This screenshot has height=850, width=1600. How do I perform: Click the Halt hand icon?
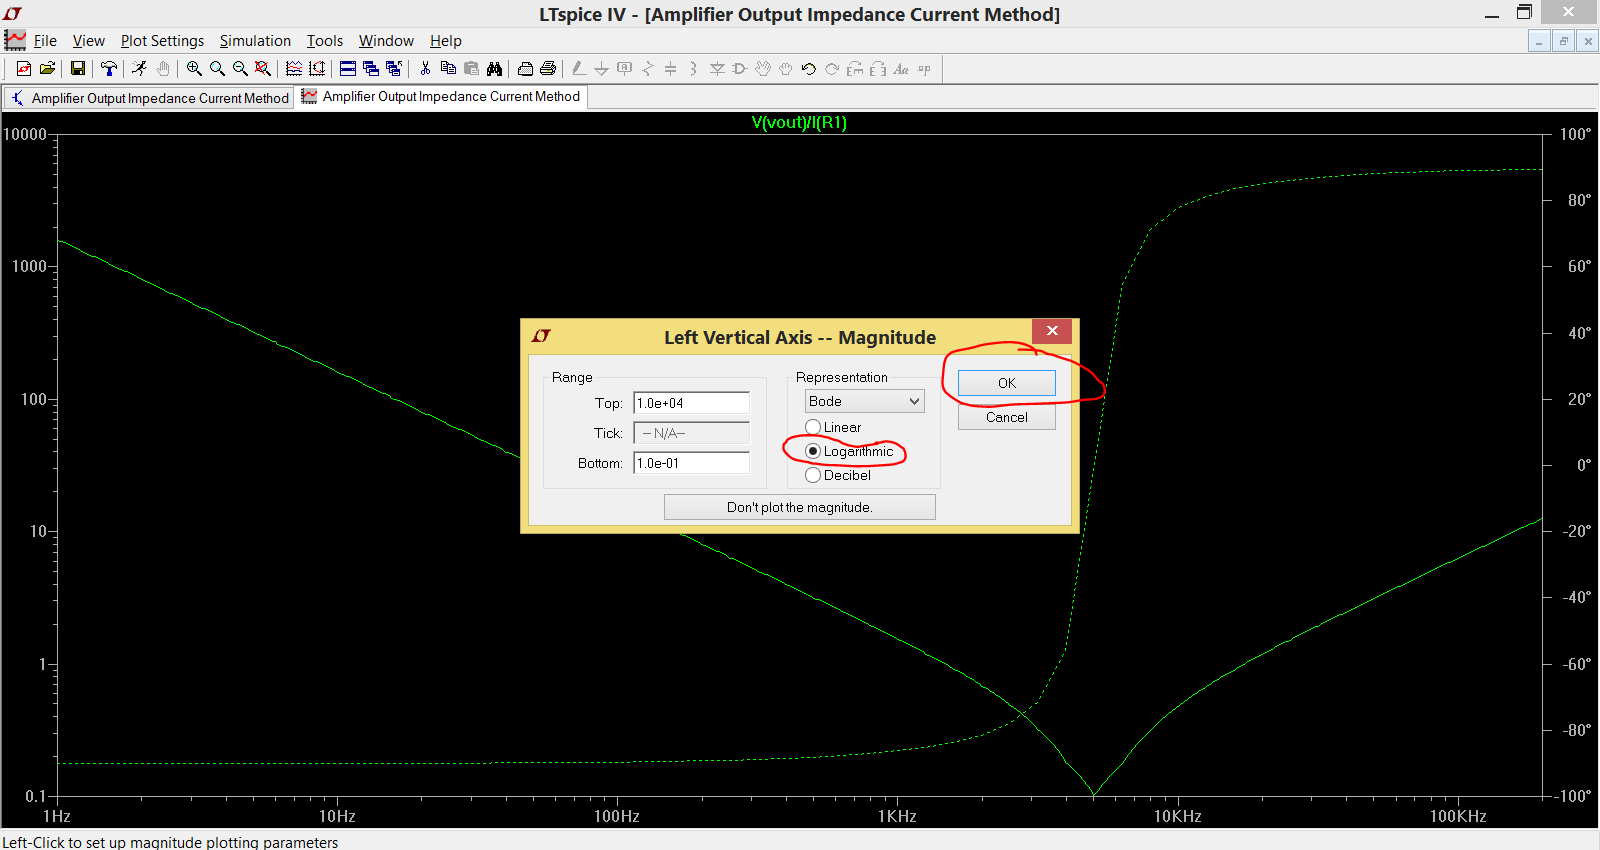(163, 69)
